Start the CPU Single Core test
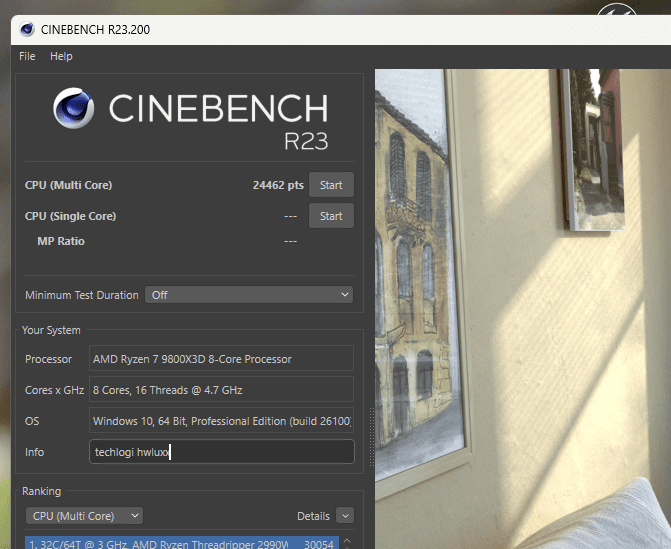This screenshot has height=549, width=671. tap(331, 216)
